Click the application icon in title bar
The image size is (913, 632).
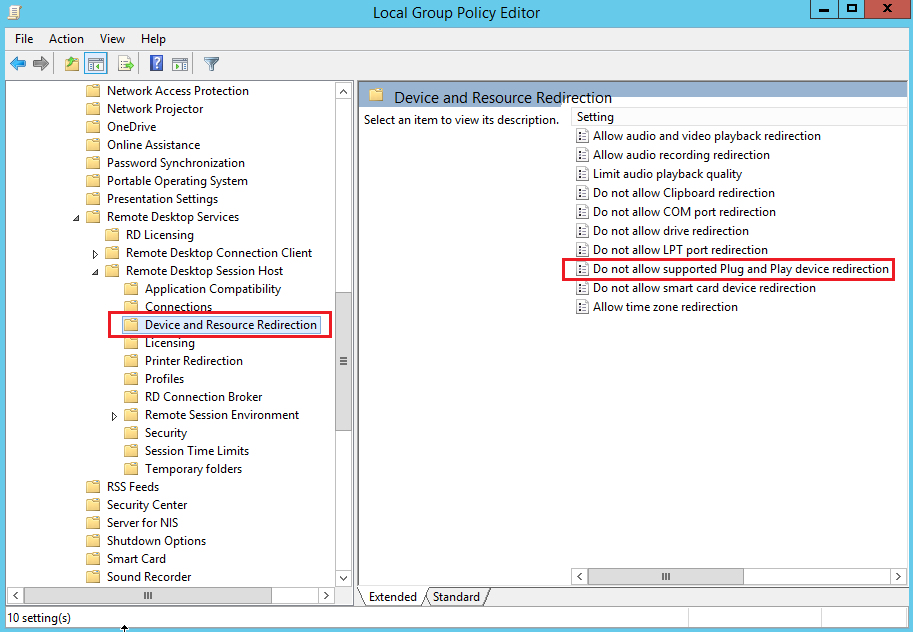point(15,12)
